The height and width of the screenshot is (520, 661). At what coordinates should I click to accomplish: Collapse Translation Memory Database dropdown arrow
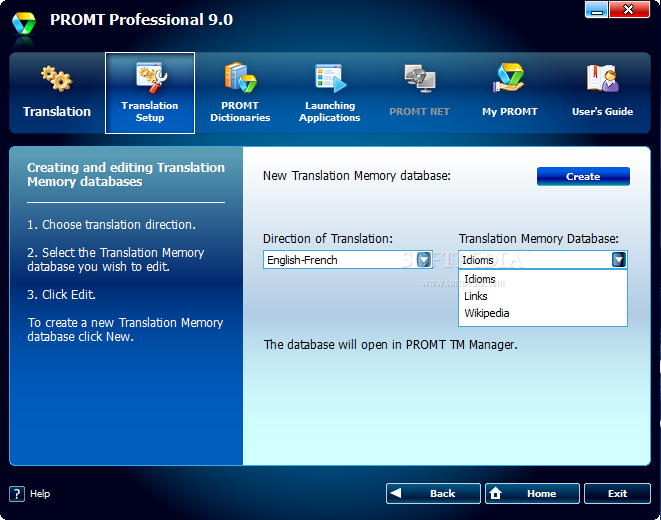(x=619, y=260)
